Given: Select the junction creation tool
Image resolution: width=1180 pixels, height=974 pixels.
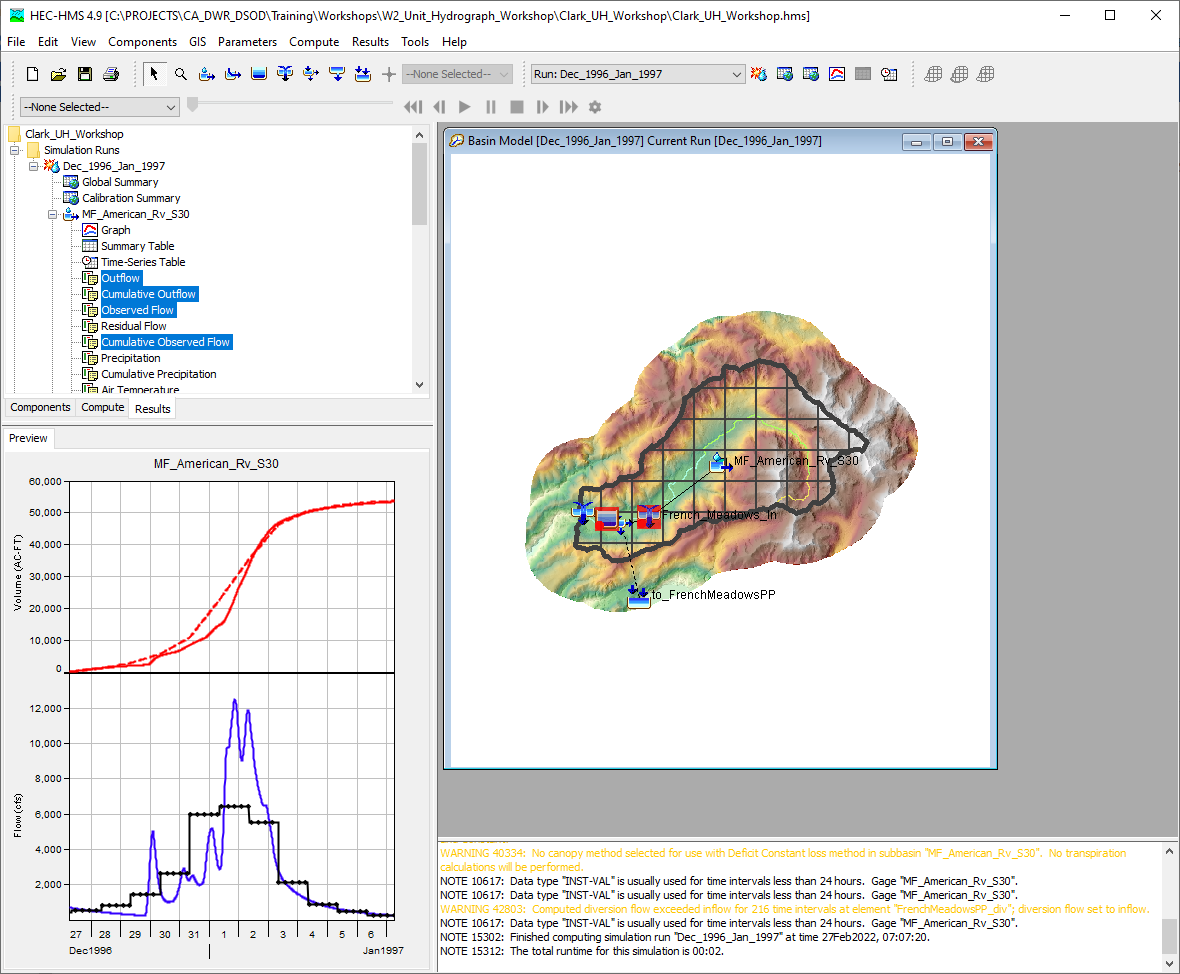Looking at the screenshot, I should pos(285,73).
